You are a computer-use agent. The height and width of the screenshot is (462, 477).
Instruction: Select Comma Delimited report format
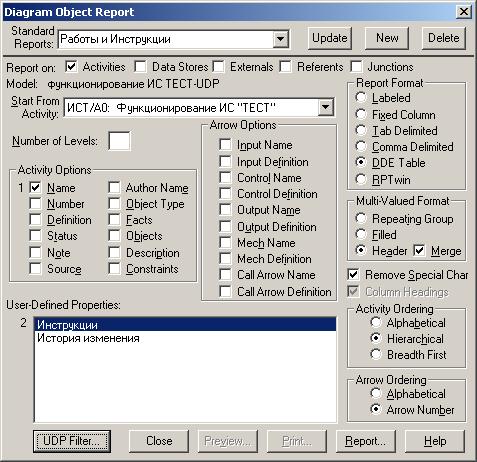tap(361, 146)
